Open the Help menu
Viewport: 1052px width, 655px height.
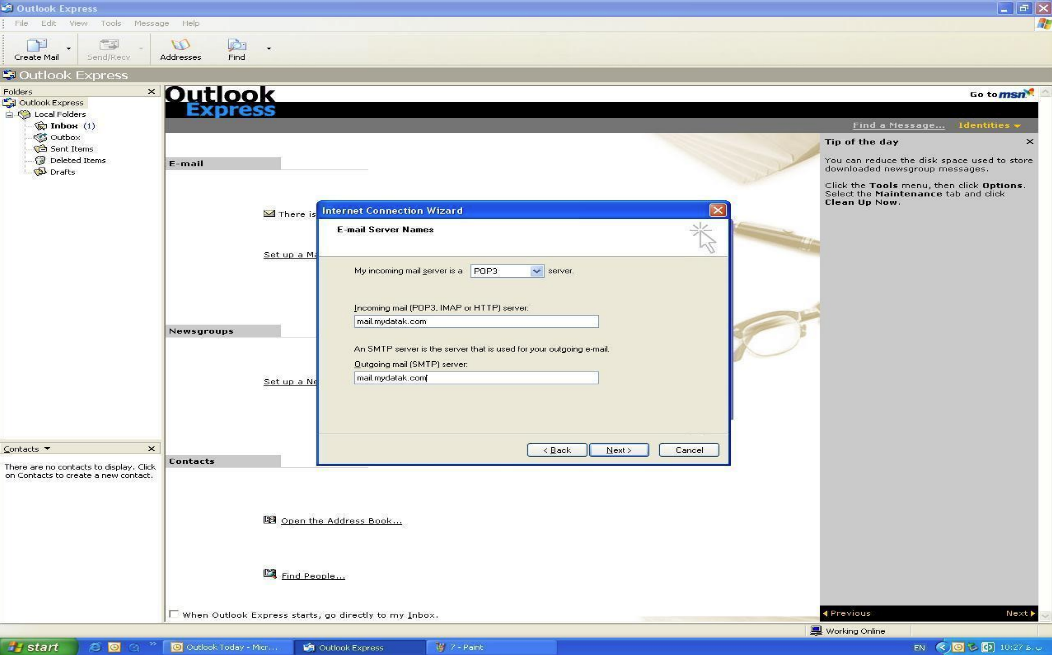click(191, 23)
